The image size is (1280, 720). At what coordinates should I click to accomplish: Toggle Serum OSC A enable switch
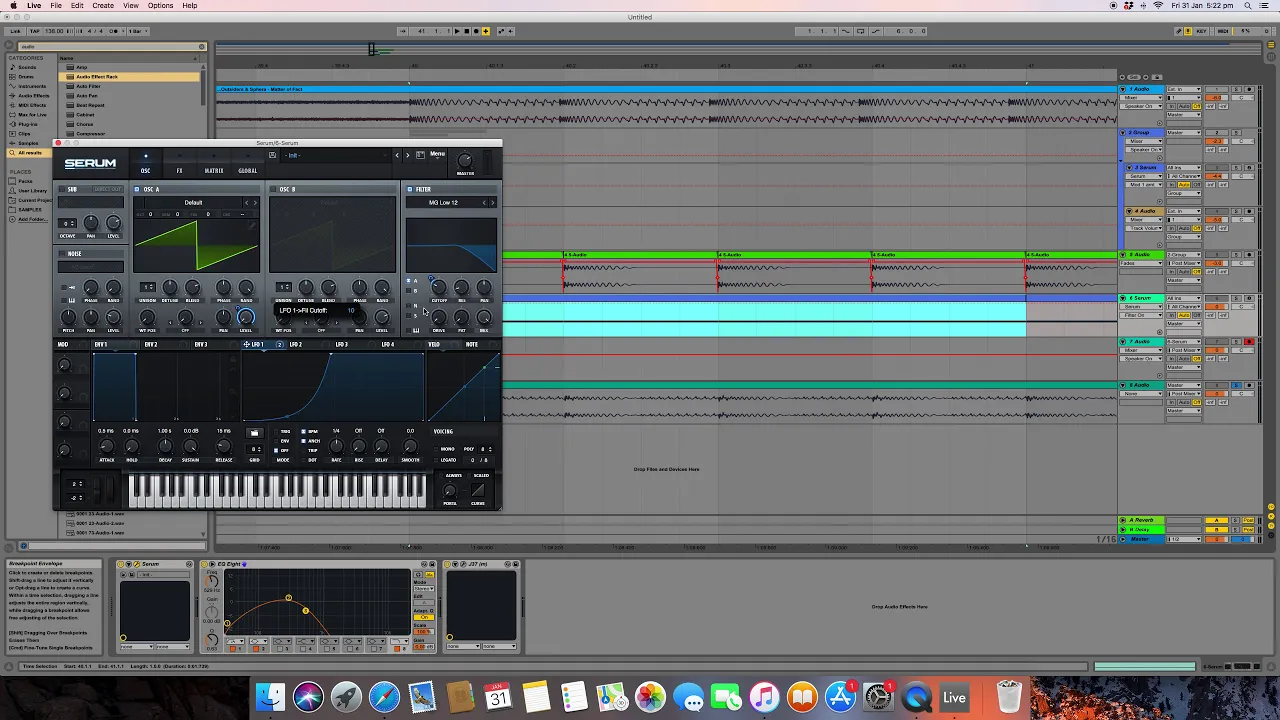pyautogui.click(x=139, y=189)
